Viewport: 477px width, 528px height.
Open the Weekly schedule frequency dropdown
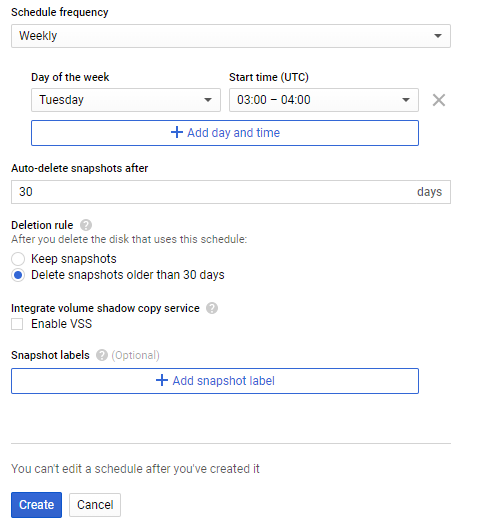231,36
